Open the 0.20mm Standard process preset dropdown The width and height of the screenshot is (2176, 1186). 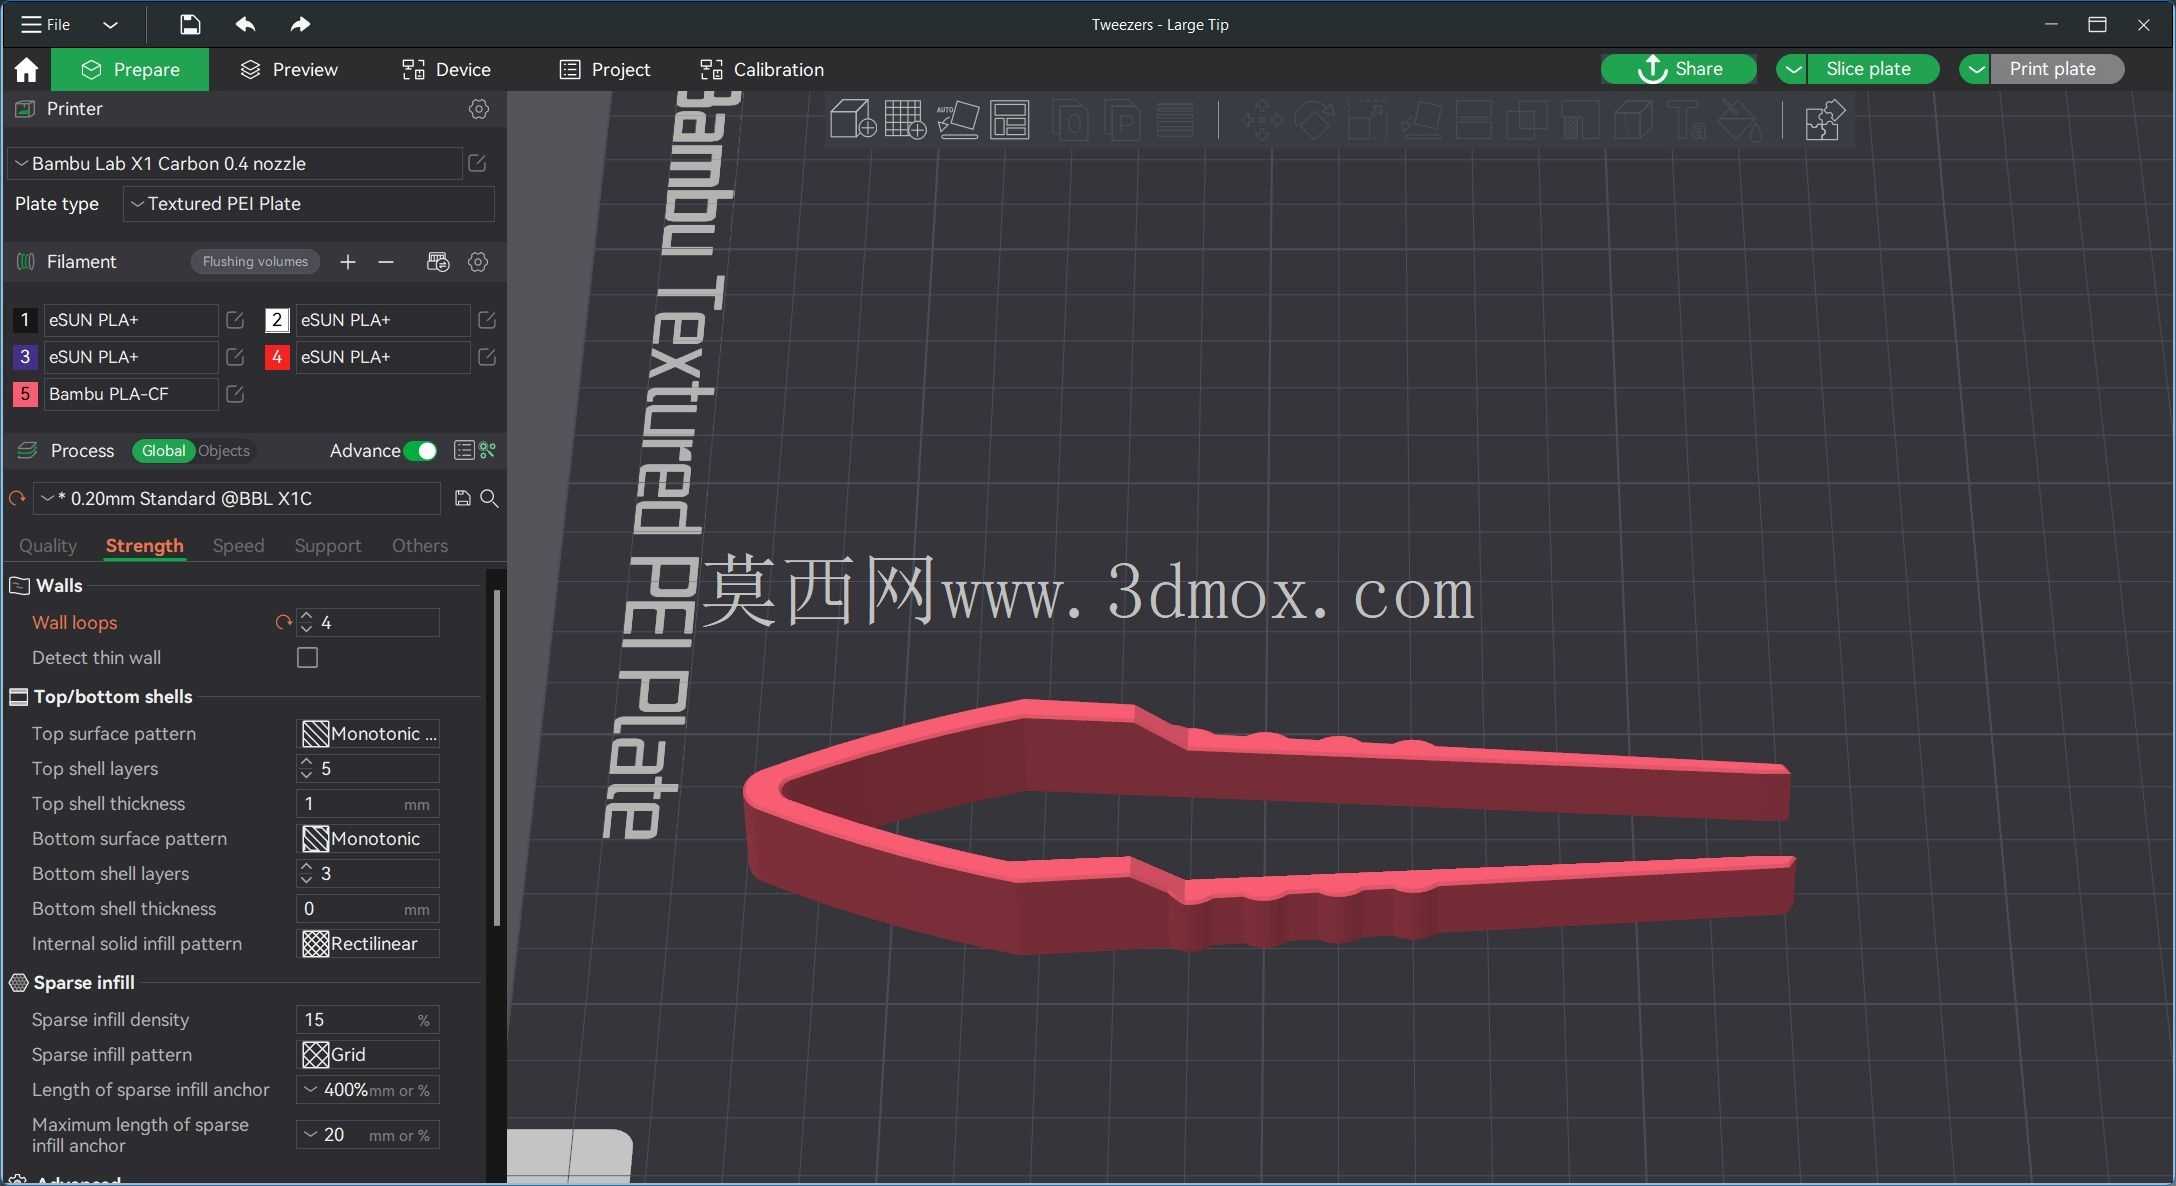[x=237, y=498]
